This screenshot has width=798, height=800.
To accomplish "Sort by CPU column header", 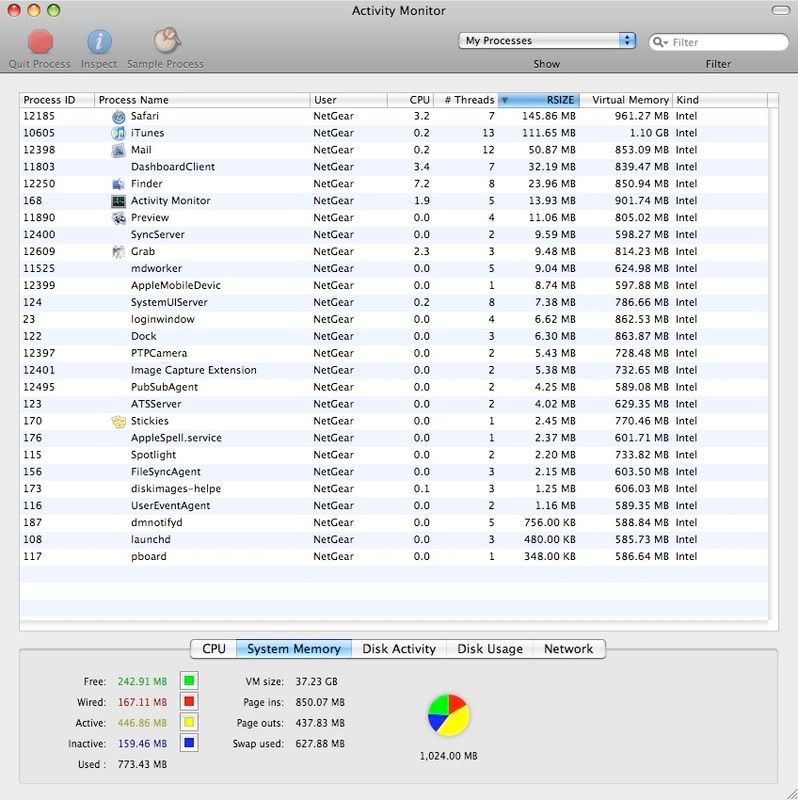I will pyautogui.click(x=411, y=100).
